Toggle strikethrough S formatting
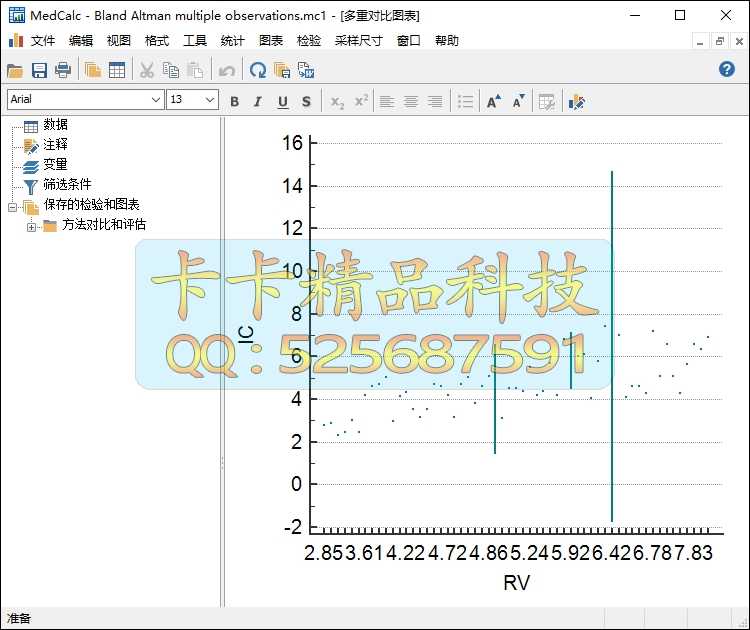The image size is (750, 630). click(x=306, y=101)
